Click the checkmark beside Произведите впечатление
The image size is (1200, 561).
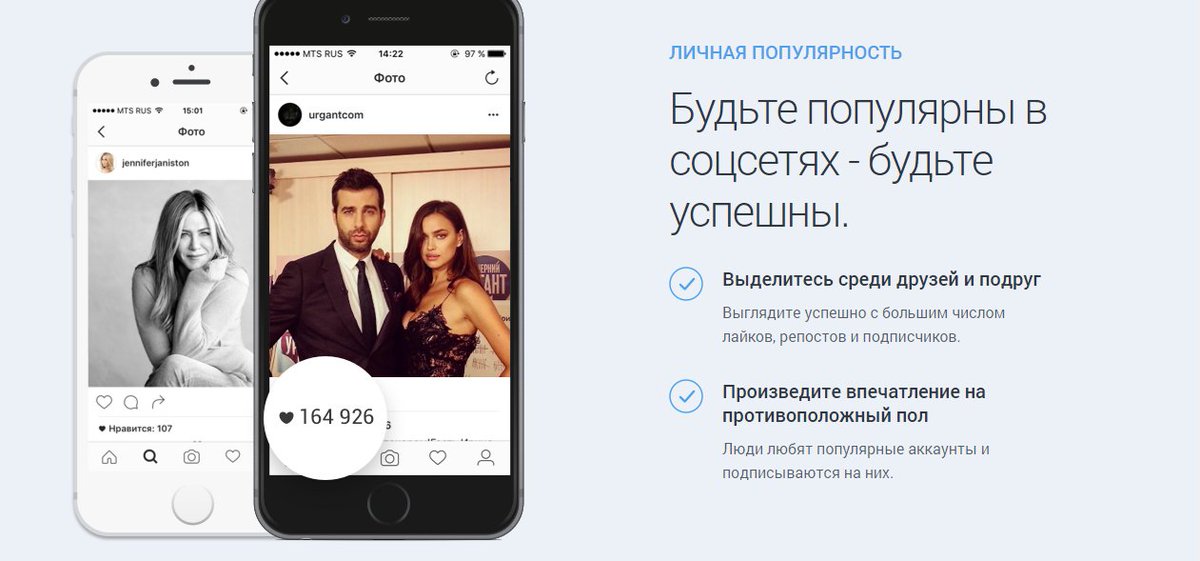(x=686, y=395)
